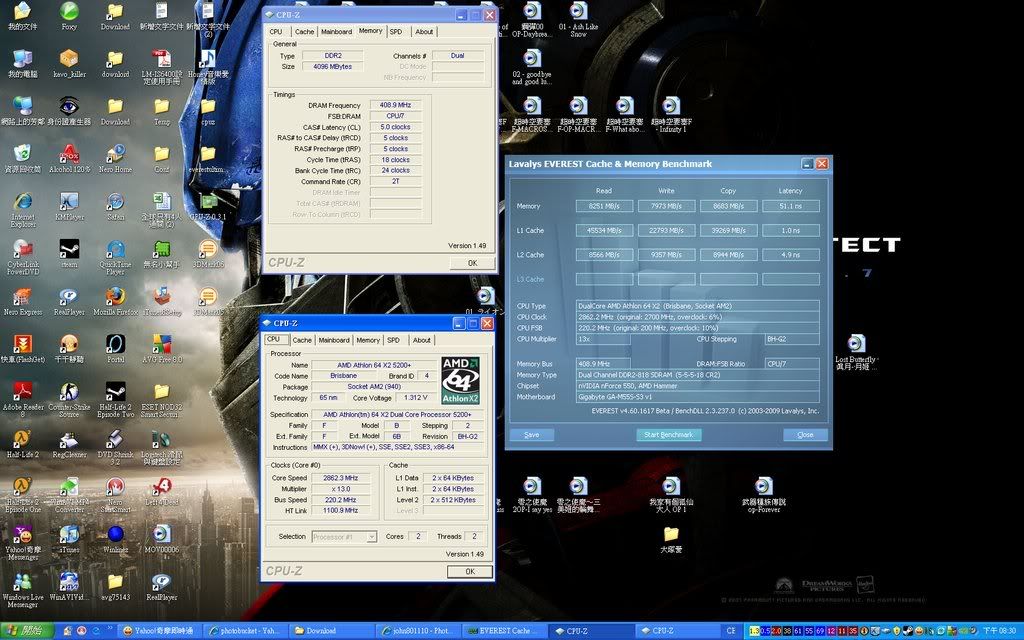Image resolution: width=1024 pixels, height=640 pixels.
Task: Launch CyberLink PowerDVD shortcut
Action: pos(23,257)
